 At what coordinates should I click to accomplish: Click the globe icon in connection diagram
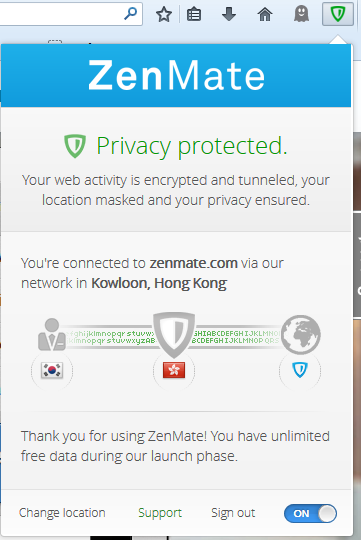coord(301,334)
